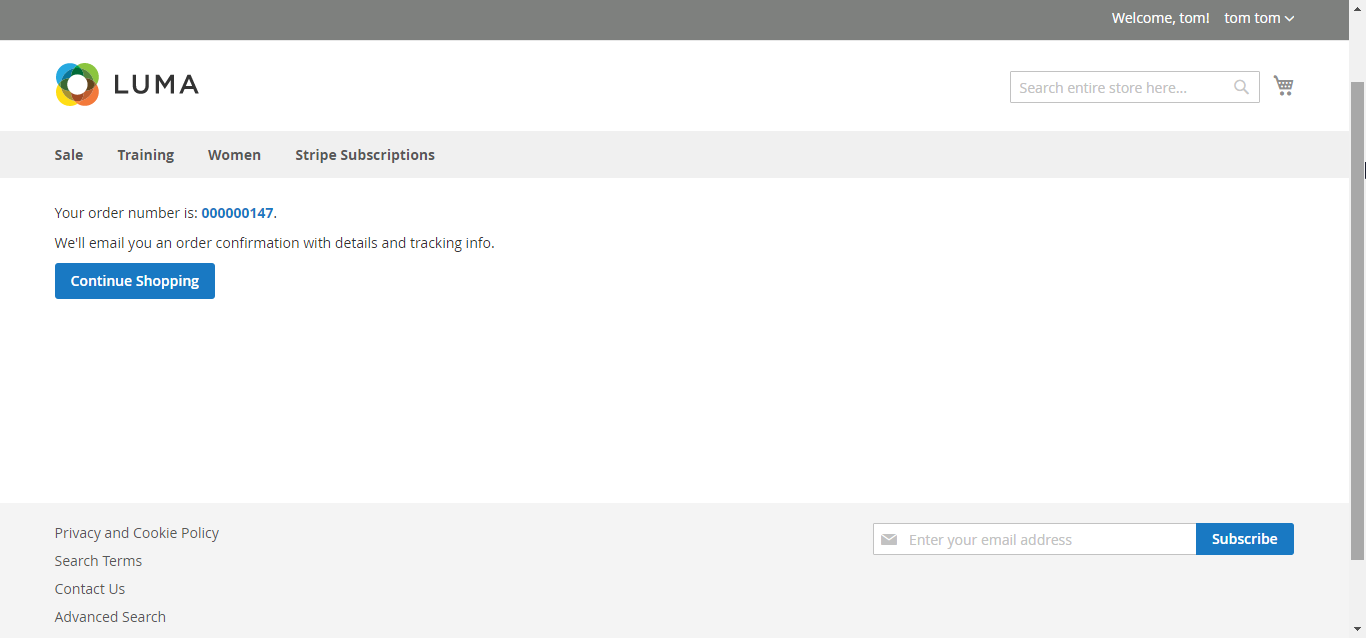Click the Luma logo icon
The image size is (1366, 638).
tap(77, 85)
